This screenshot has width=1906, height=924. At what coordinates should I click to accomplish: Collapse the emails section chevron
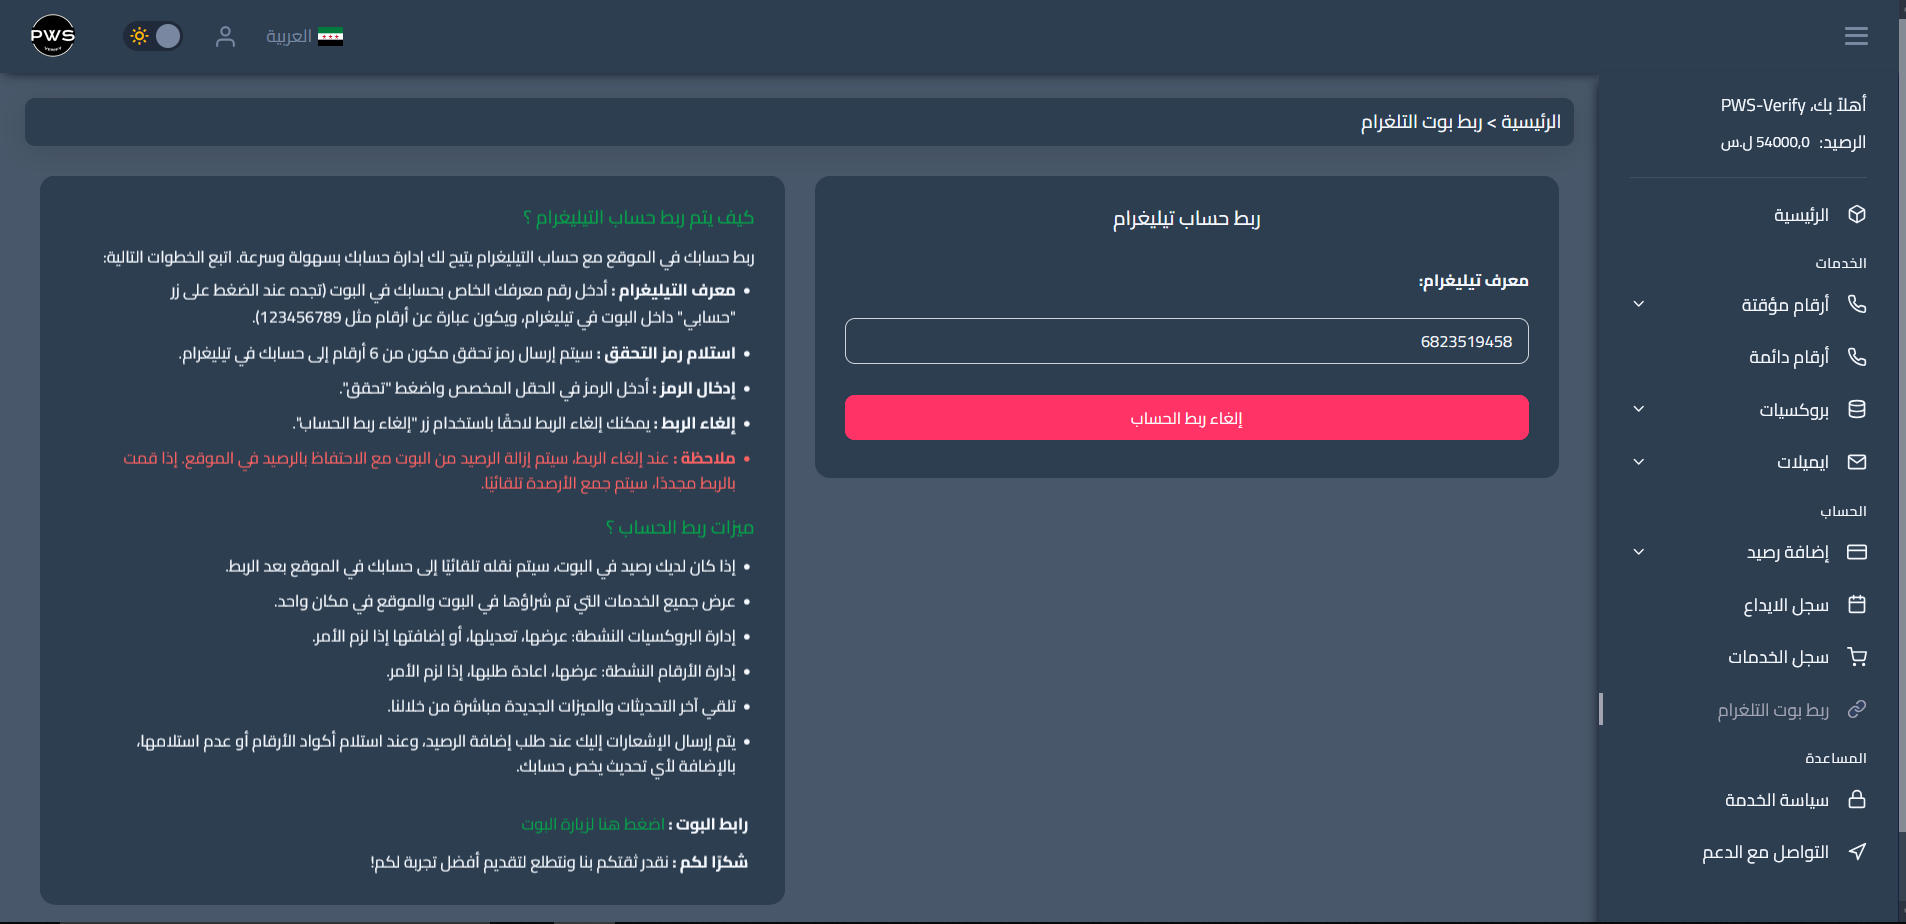point(1637,461)
